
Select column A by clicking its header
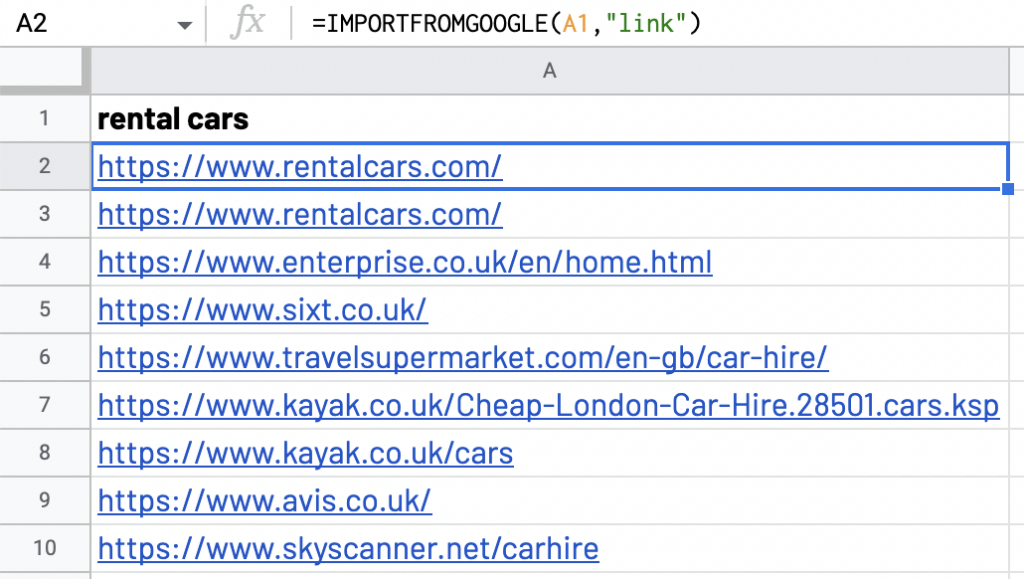549,70
